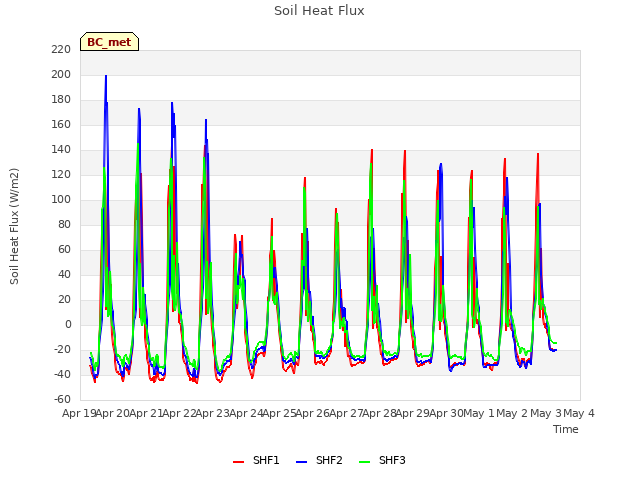The height and width of the screenshot is (480, 640).
Task: Click the x-axis date label Apr 24
Action: point(246,413)
